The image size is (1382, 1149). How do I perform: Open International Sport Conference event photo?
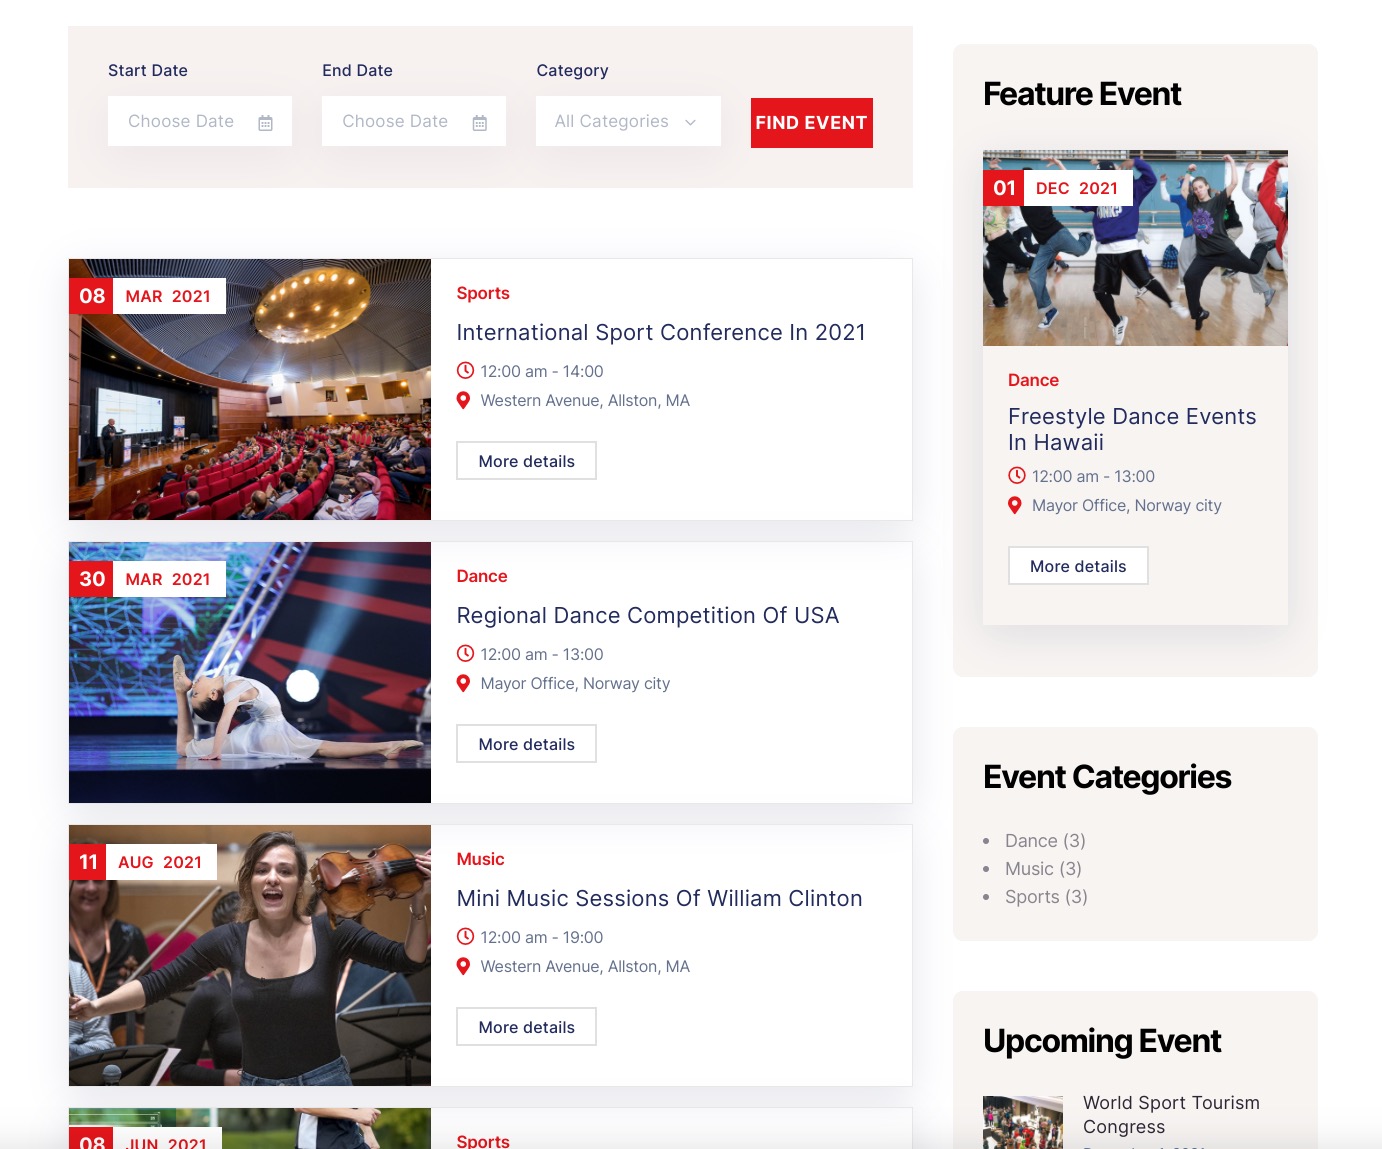[x=250, y=389]
